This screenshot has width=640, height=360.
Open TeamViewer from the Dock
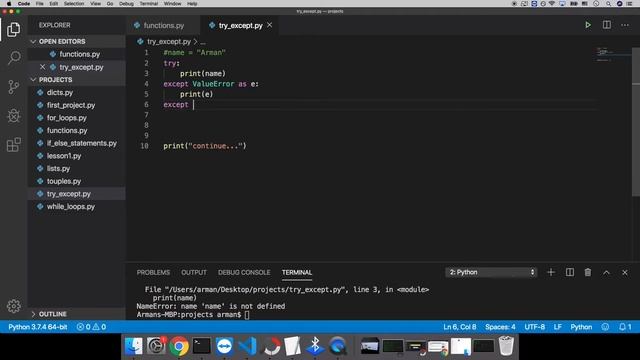click(x=224, y=347)
